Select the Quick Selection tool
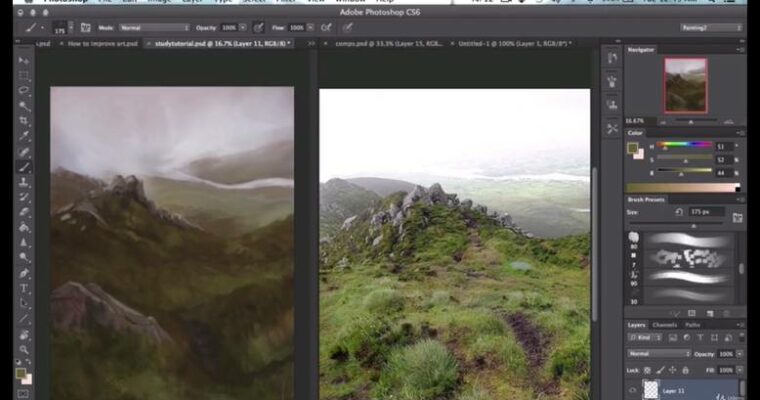The image size is (760, 400). (x=23, y=106)
